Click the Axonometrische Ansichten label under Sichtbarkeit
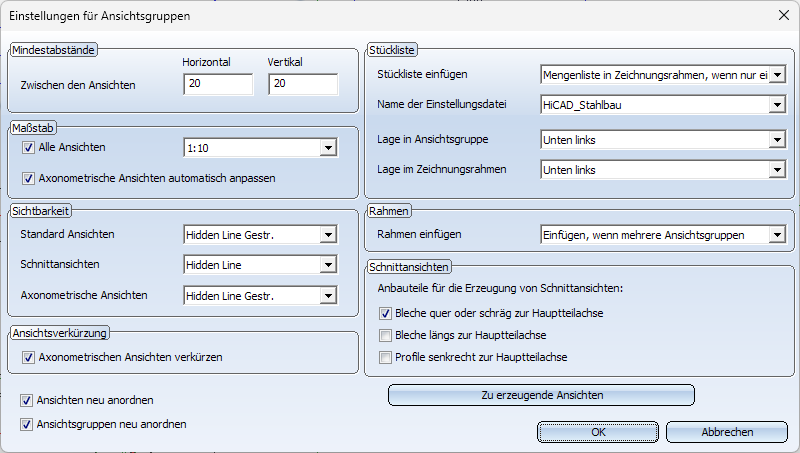The image size is (800, 453). tap(84, 295)
